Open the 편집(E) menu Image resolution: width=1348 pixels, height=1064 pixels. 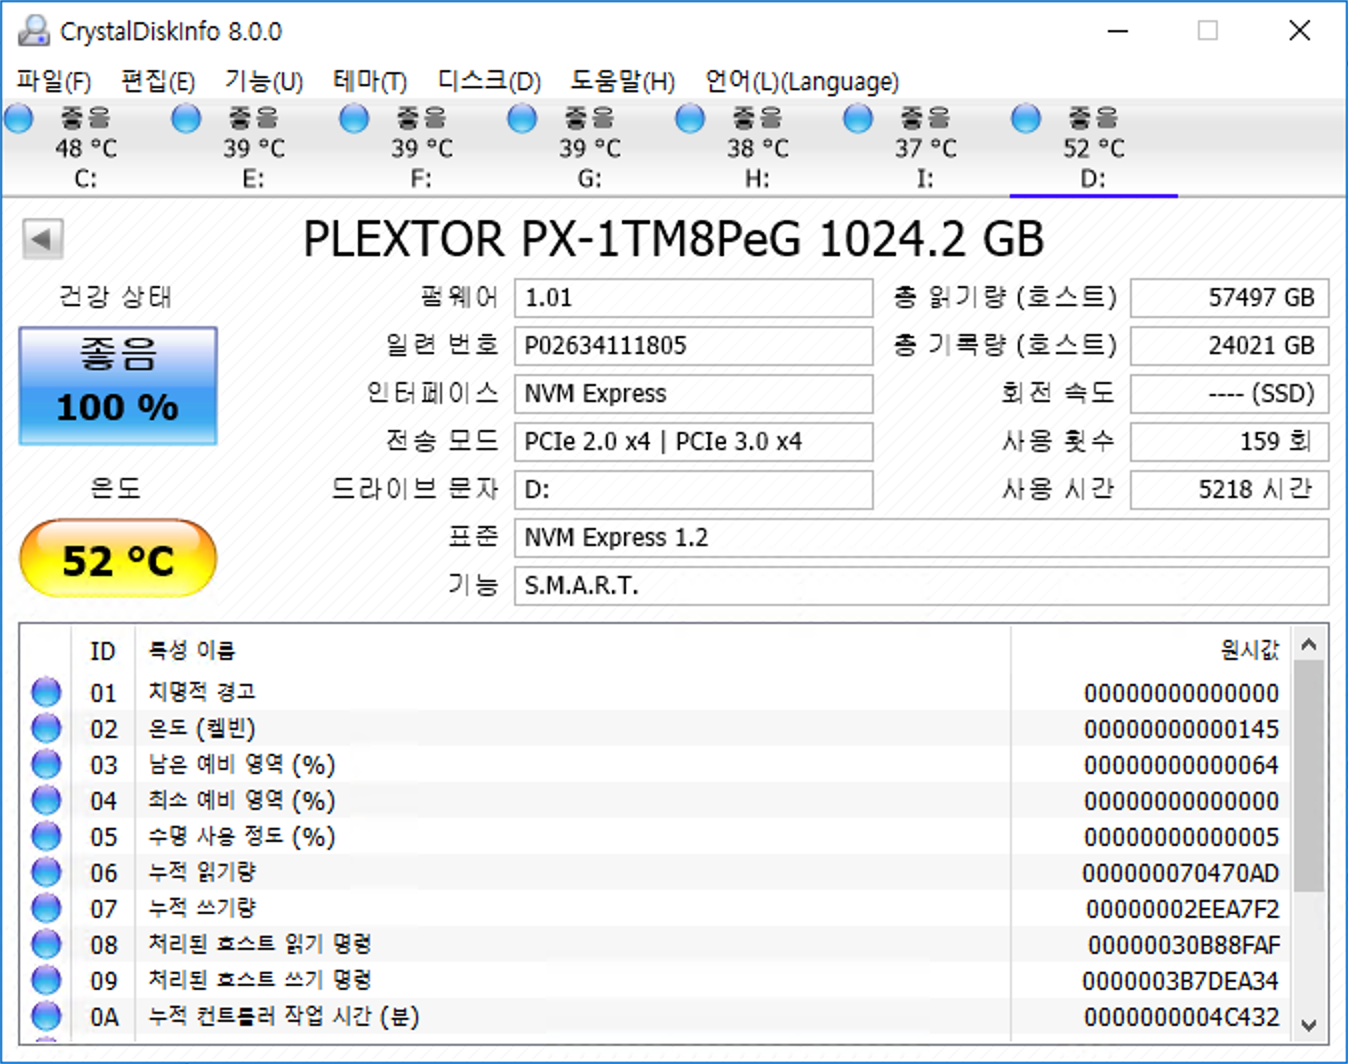coord(158,81)
